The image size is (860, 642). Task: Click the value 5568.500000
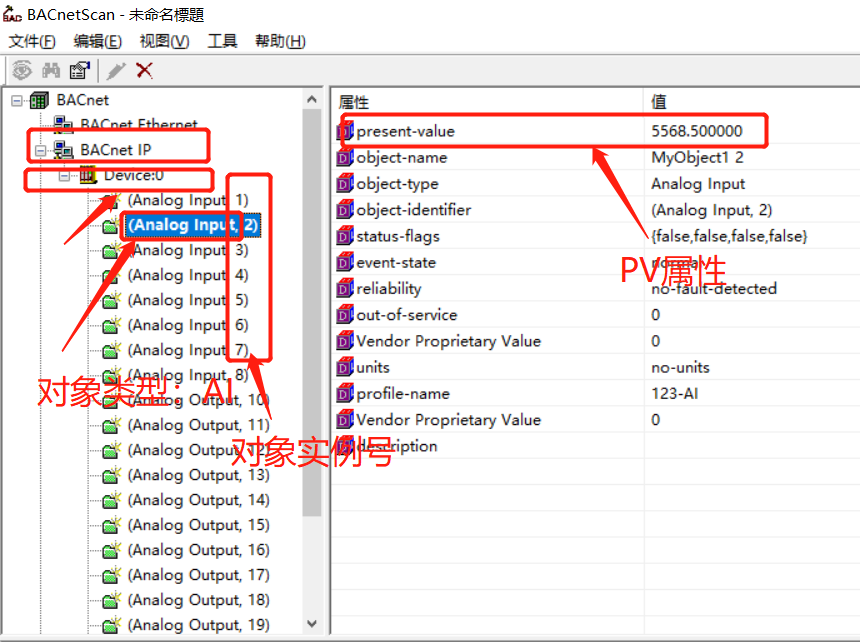click(x=697, y=131)
